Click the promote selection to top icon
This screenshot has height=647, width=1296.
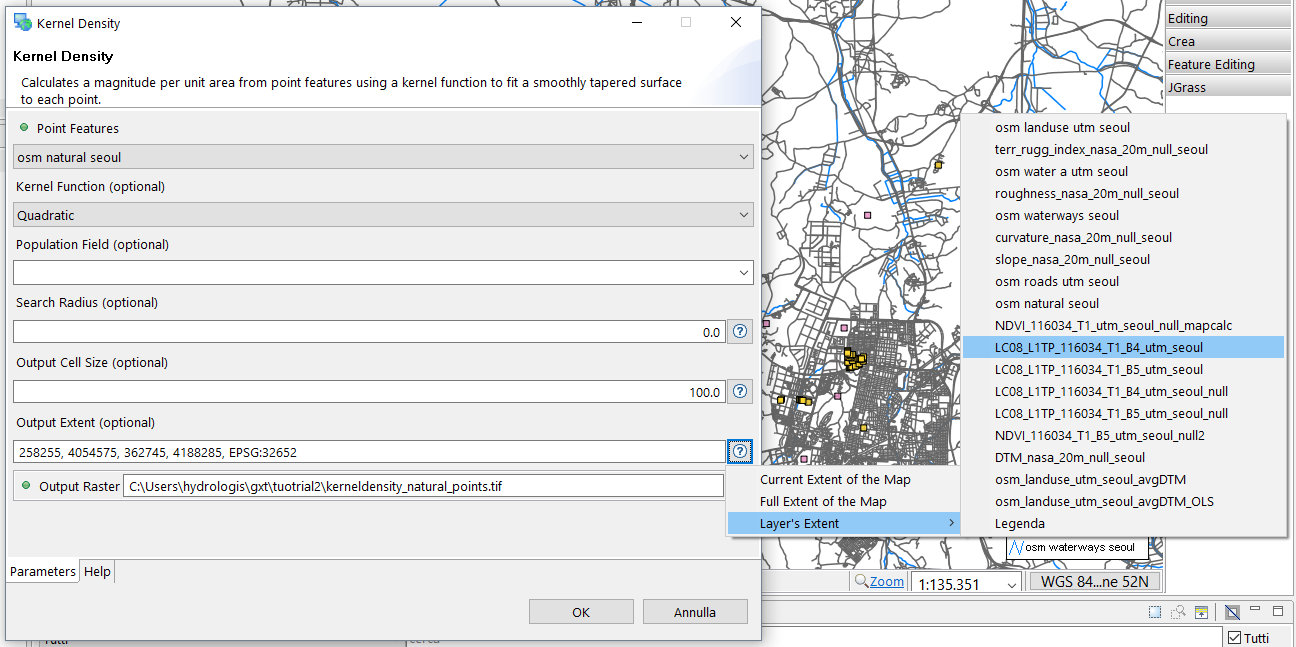coord(1202,613)
